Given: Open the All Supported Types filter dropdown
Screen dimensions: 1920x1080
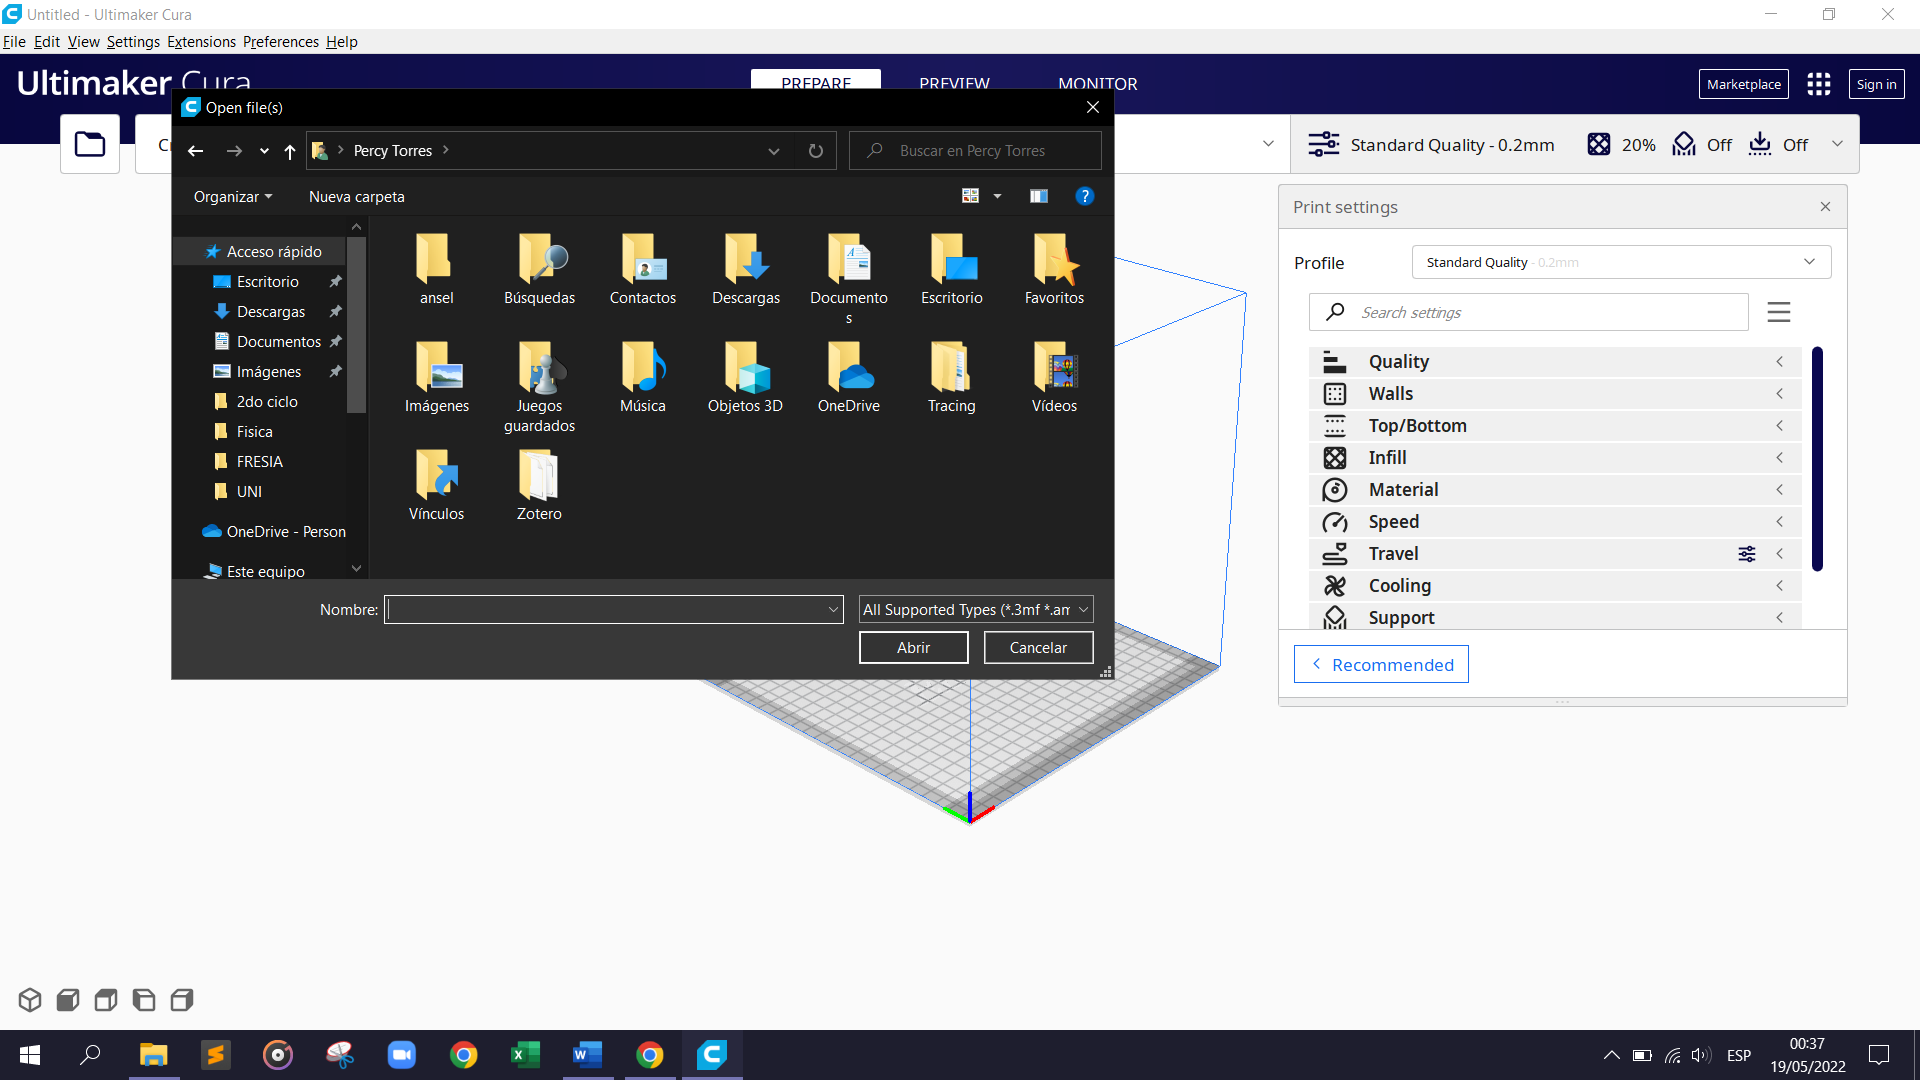Looking at the screenshot, I should [x=975, y=610].
